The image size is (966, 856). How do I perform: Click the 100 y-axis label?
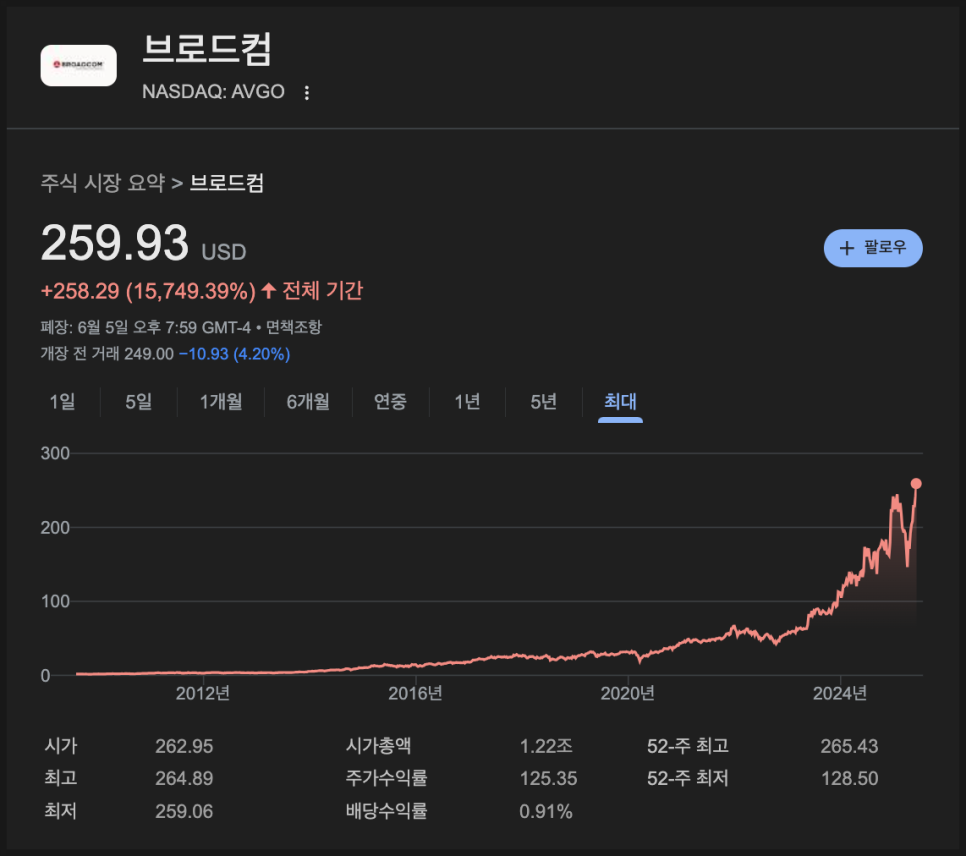point(55,601)
